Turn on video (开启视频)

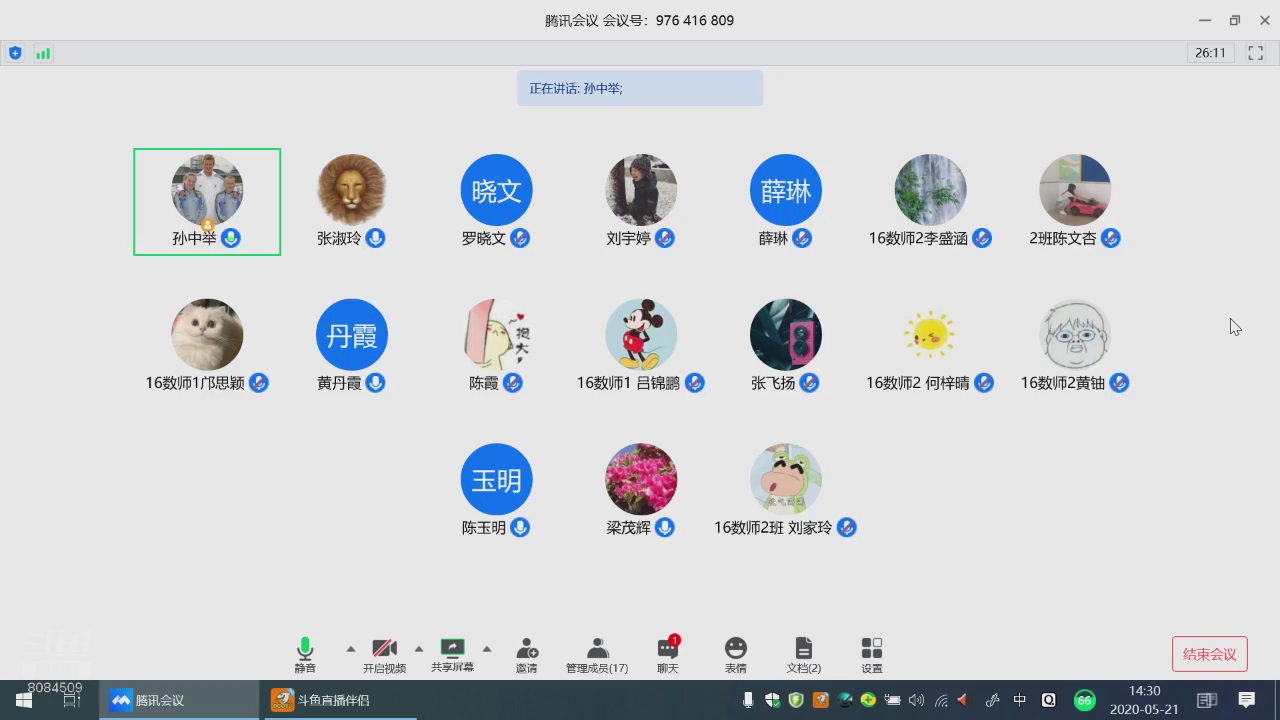(384, 654)
